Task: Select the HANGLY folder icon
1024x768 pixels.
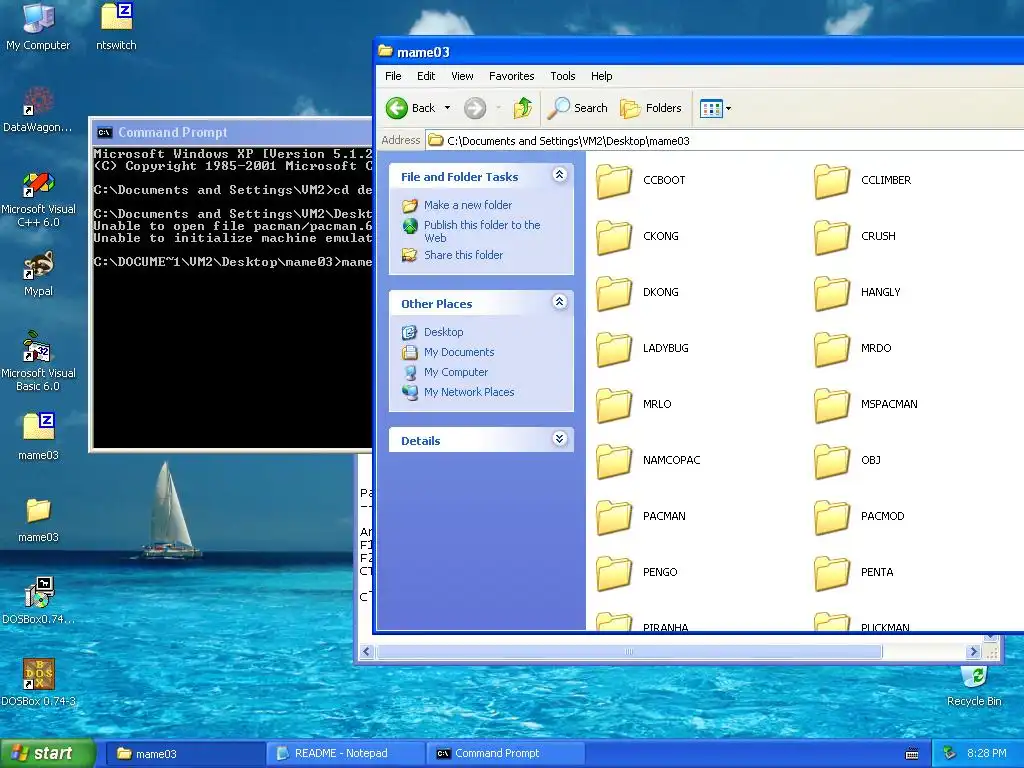Action: pyautogui.click(x=832, y=293)
